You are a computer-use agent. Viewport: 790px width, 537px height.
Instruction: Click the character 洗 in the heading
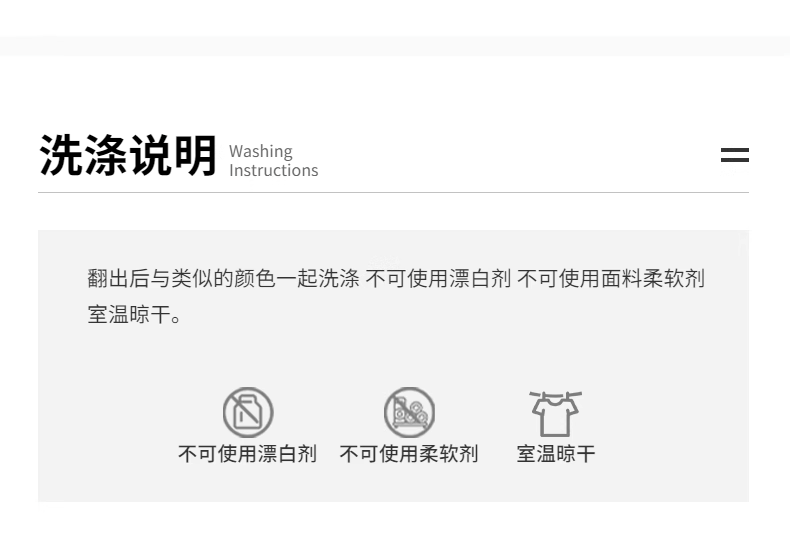click(x=61, y=156)
